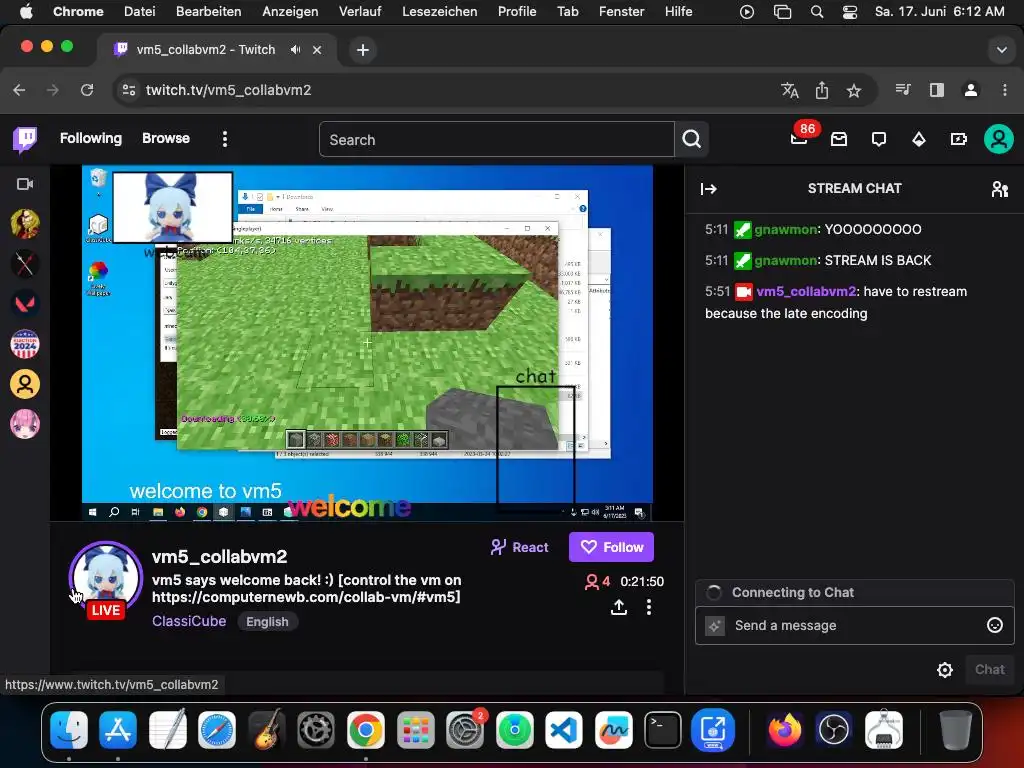Screen dimensions: 1024x768
Task: Open first sidebar channel with gold avatar
Action: pyautogui.click(x=25, y=224)
